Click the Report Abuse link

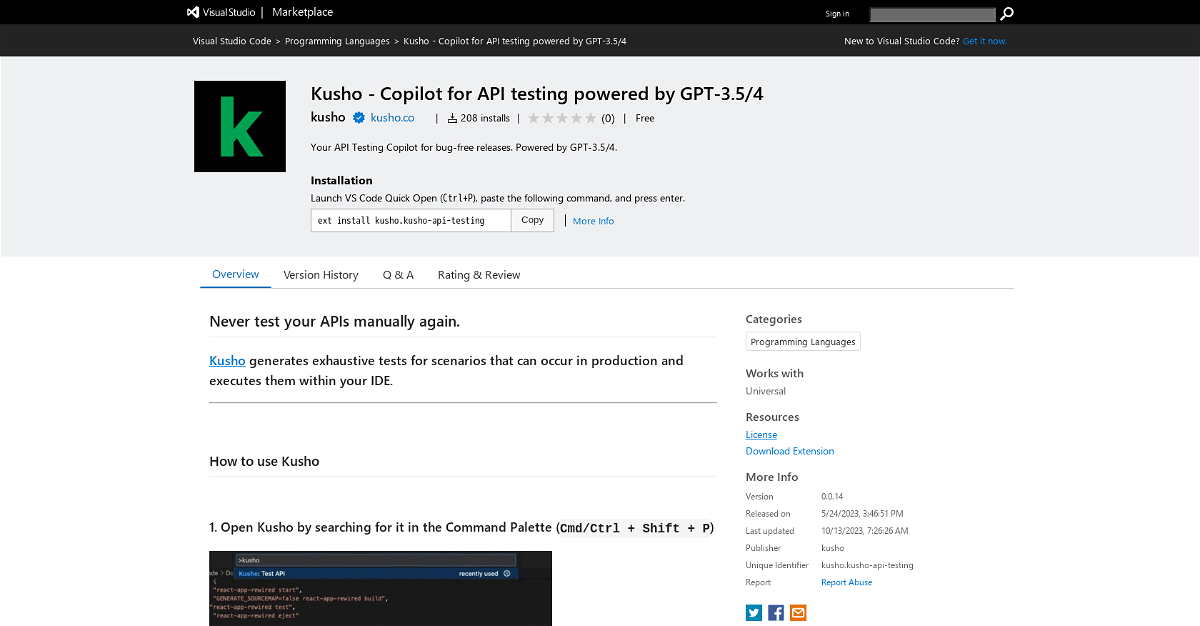coord(846,582)
